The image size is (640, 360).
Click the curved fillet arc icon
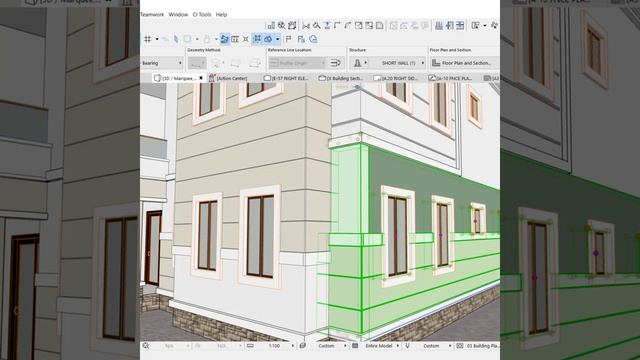pos(348,25)
